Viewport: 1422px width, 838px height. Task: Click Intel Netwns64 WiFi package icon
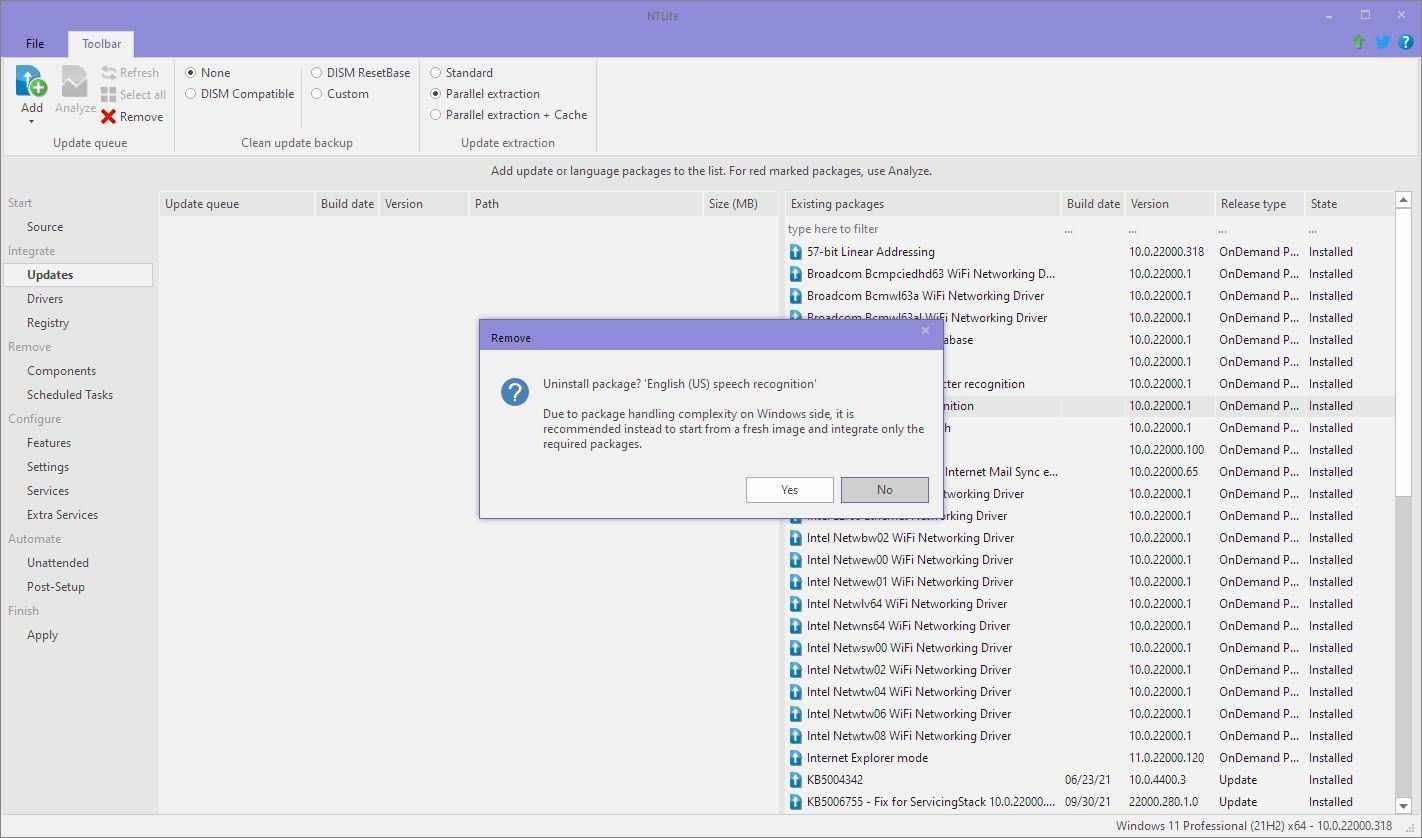796,626
